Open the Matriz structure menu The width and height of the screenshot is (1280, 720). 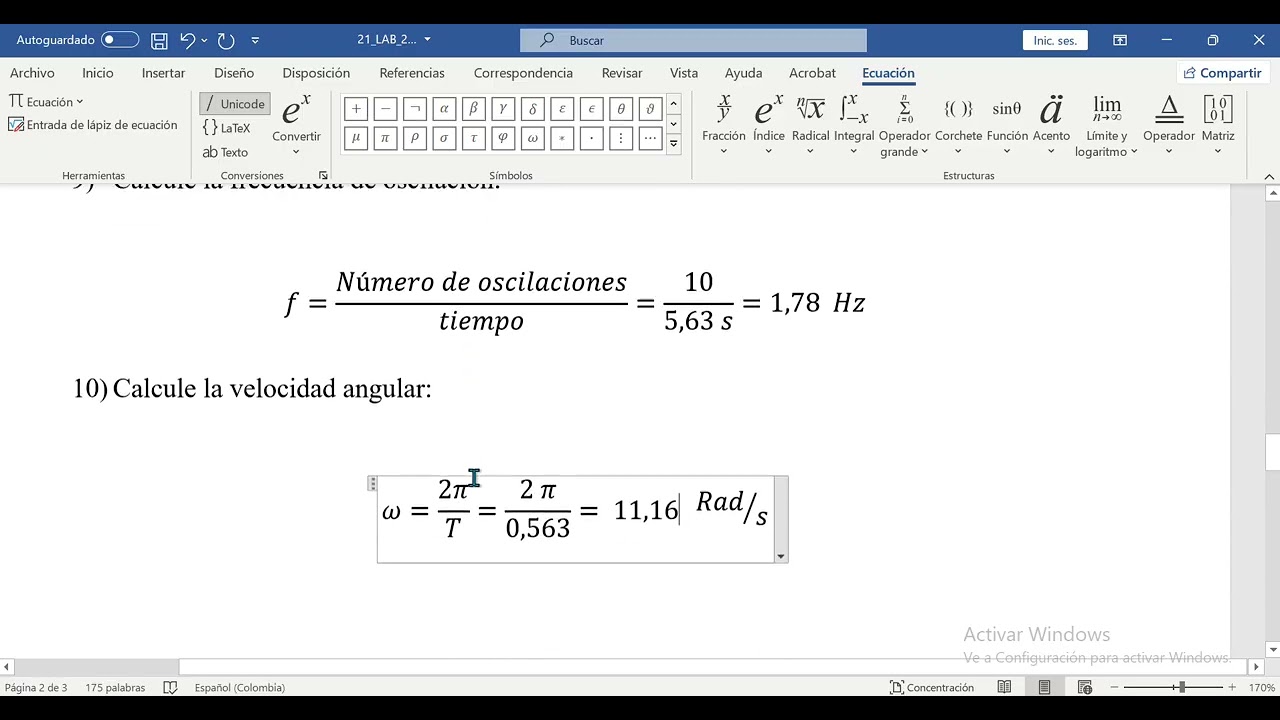(x=1218, y=125)
